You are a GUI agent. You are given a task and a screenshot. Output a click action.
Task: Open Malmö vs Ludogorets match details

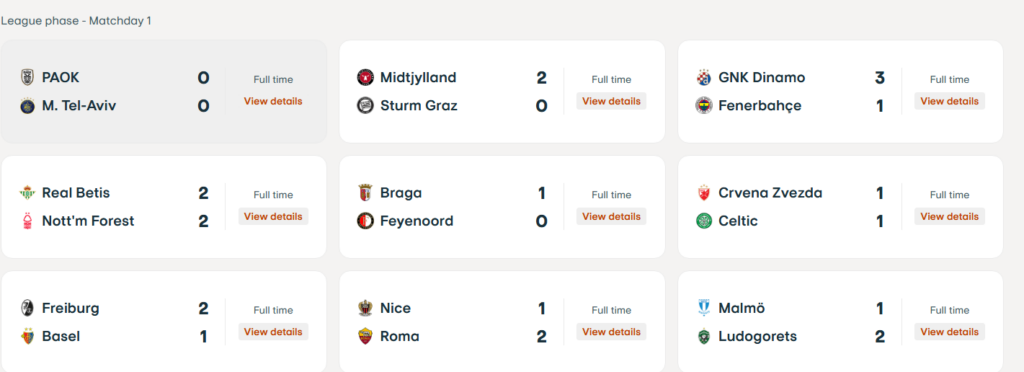coord(950,332)
